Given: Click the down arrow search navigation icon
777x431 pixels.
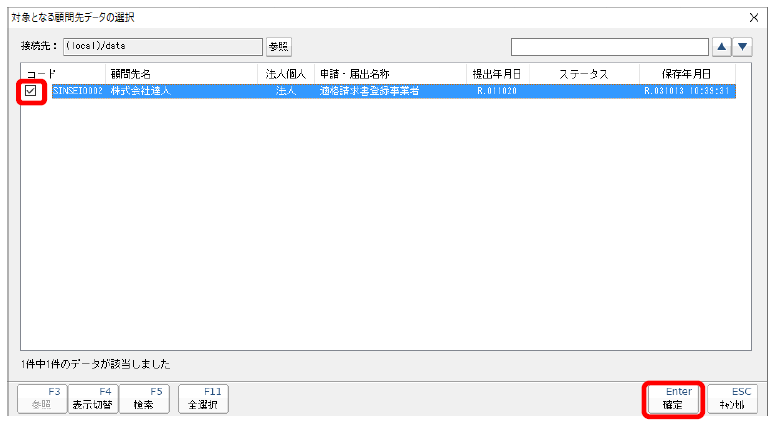Looking at the screenshot, I should pos(742,46).
